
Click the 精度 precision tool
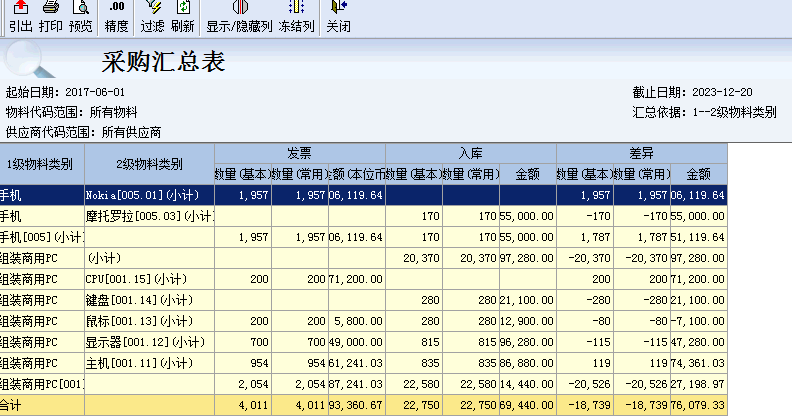click(116, 17)
